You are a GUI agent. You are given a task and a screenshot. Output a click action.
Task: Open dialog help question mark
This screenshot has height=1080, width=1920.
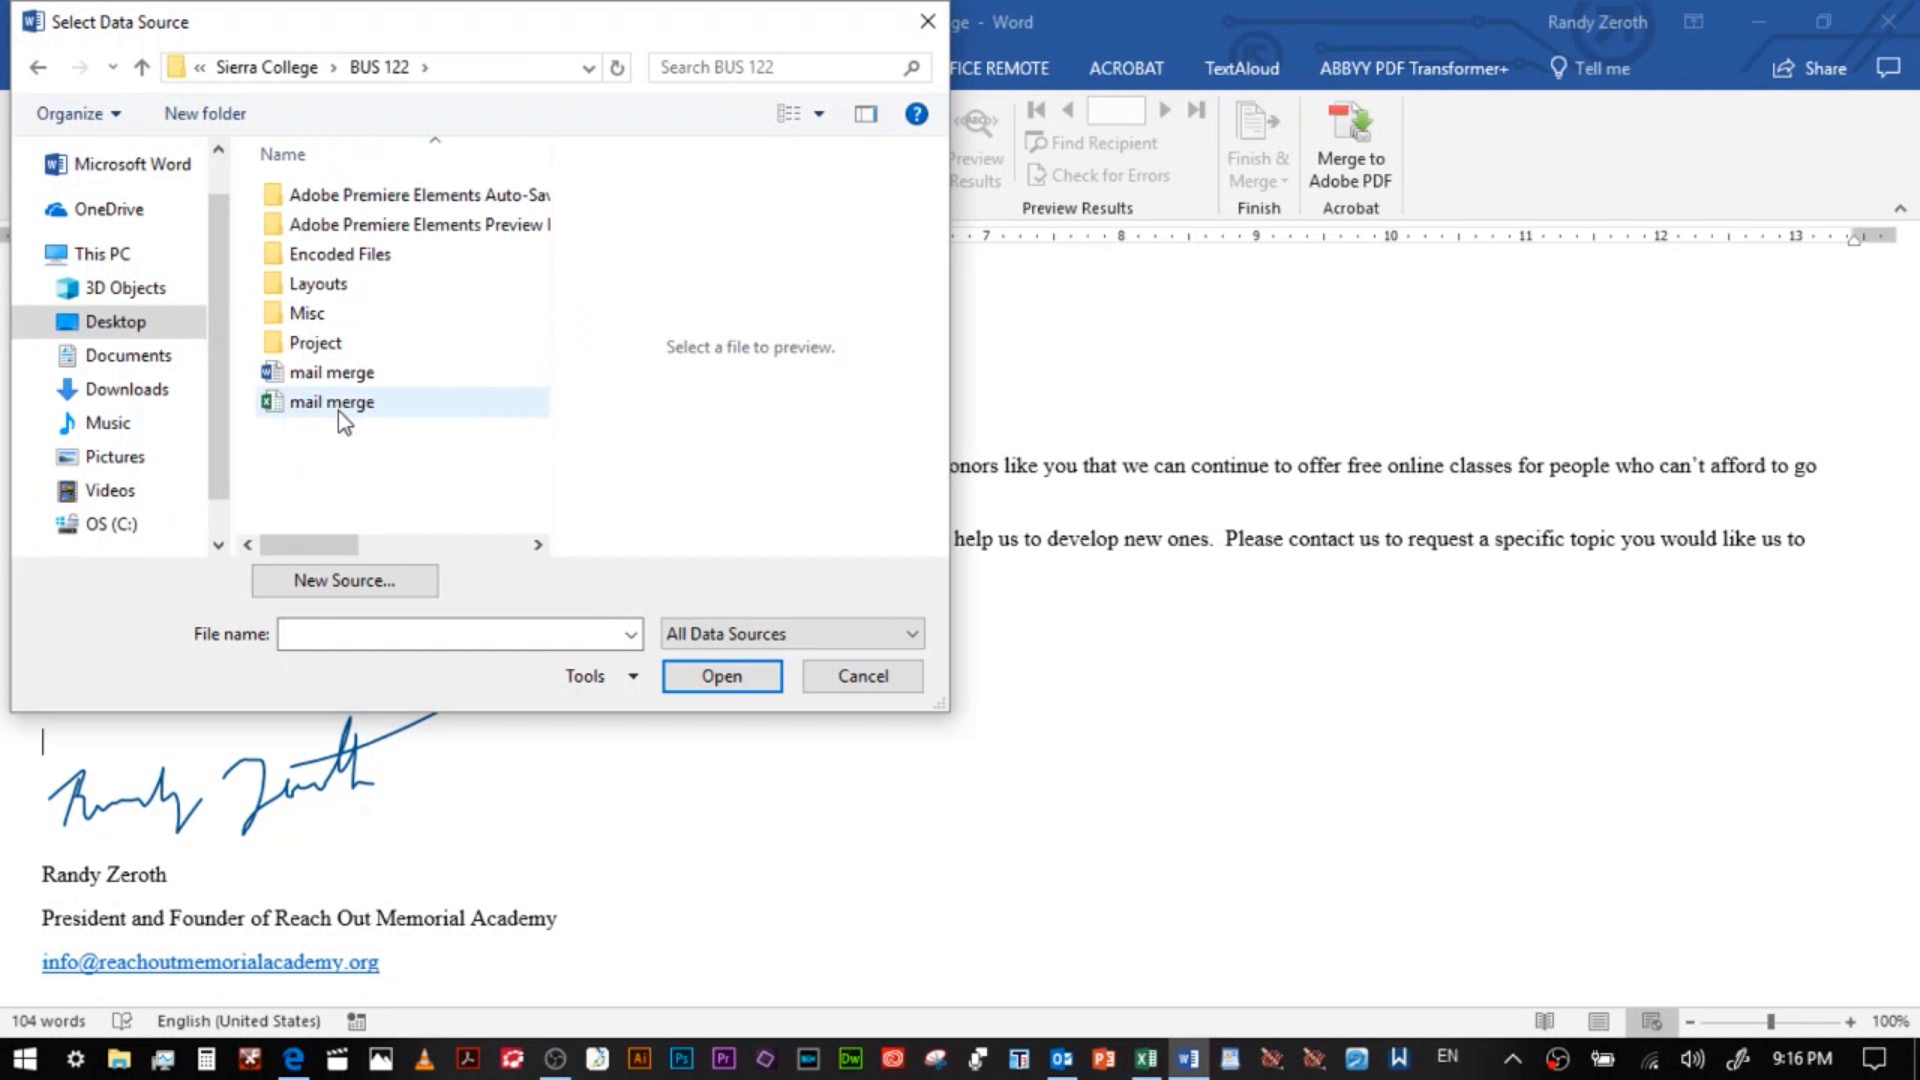click(x=916, y=114)
